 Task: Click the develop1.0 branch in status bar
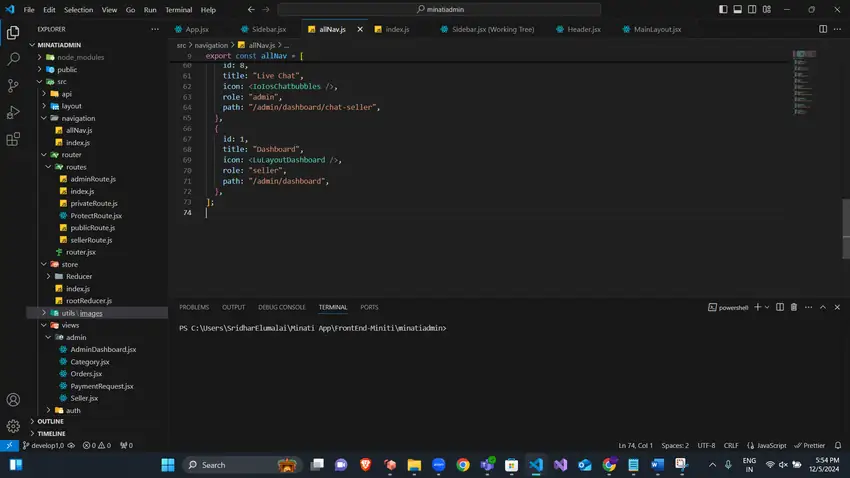(43, 445)
